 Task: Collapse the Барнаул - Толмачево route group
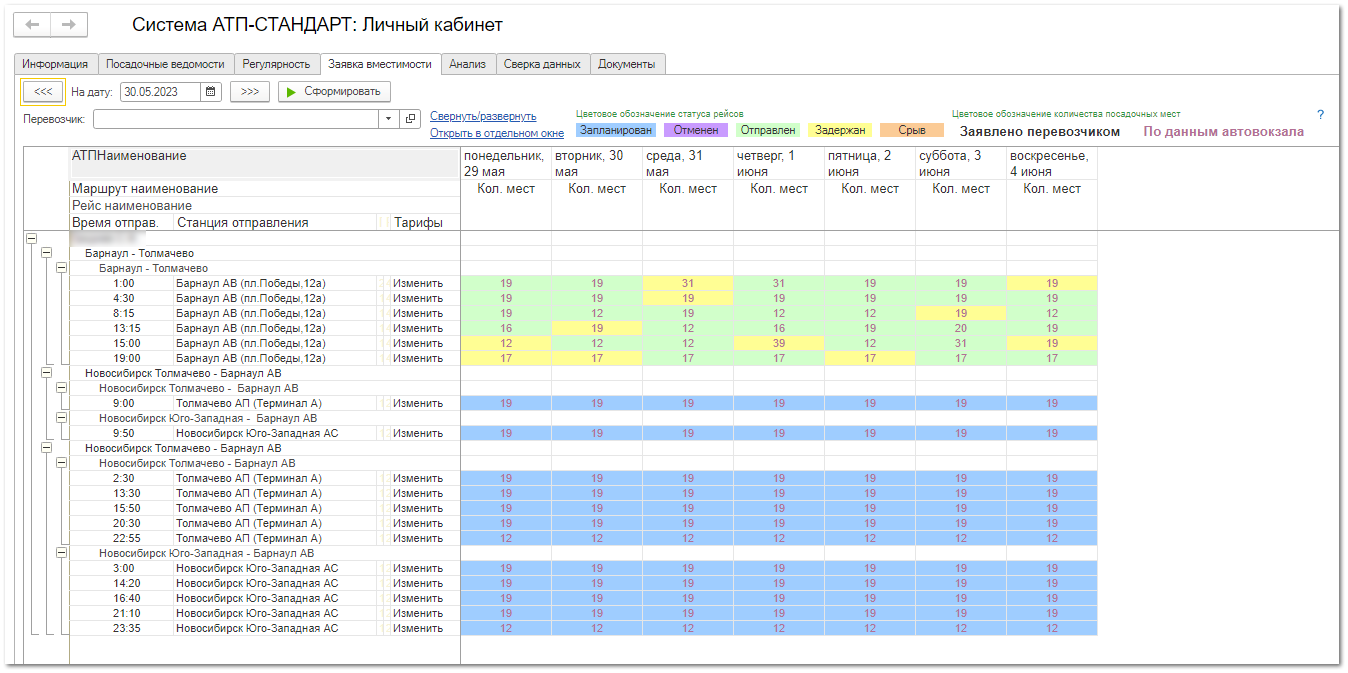46,254
